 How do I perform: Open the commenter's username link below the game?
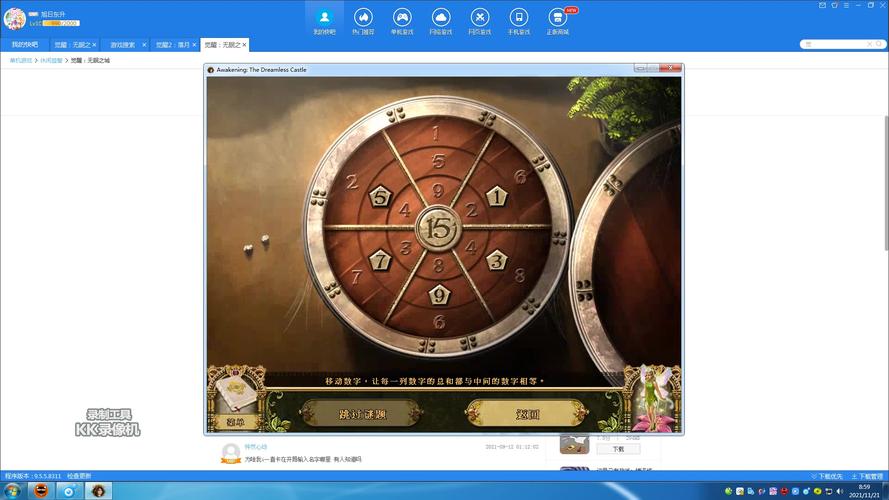click(255, 447)
